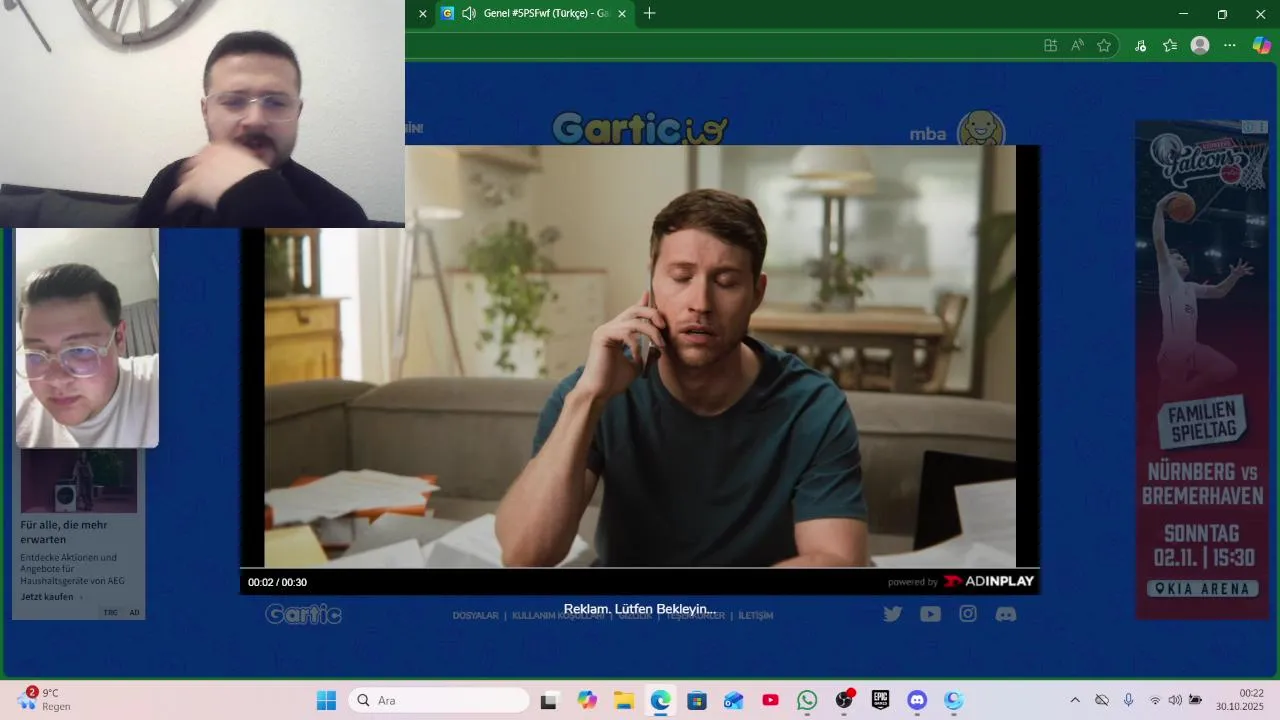Close the Genel #5PSFwf (Türkçe) tab

[x=622, y=14]
